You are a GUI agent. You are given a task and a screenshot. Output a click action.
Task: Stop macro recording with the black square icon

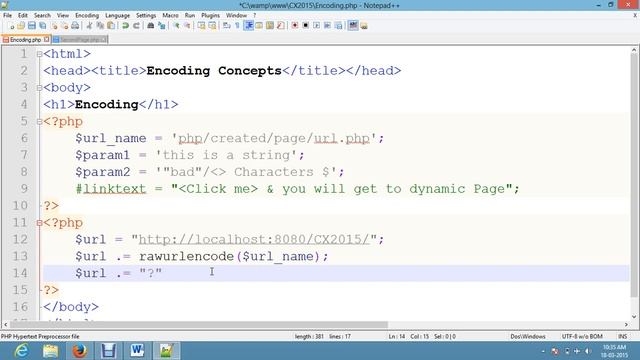pos(305,26)
